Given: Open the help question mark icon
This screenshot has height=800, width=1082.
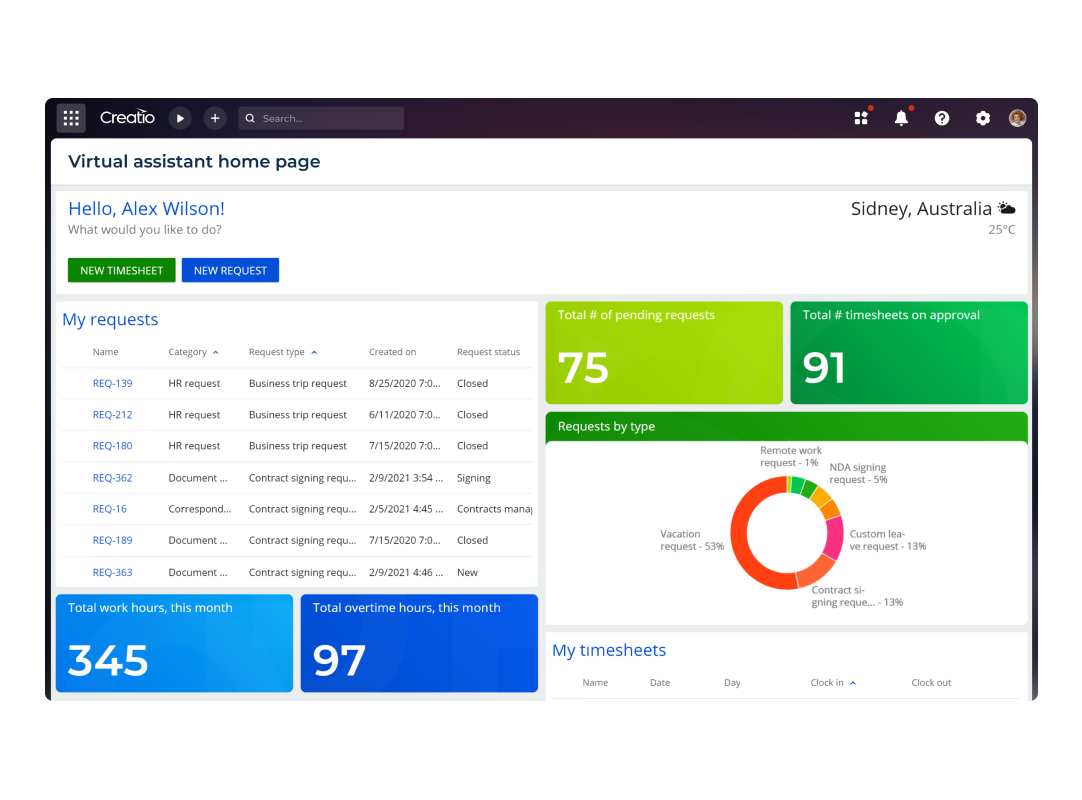Looking at the screenshot, I should (x=942, y=118).
